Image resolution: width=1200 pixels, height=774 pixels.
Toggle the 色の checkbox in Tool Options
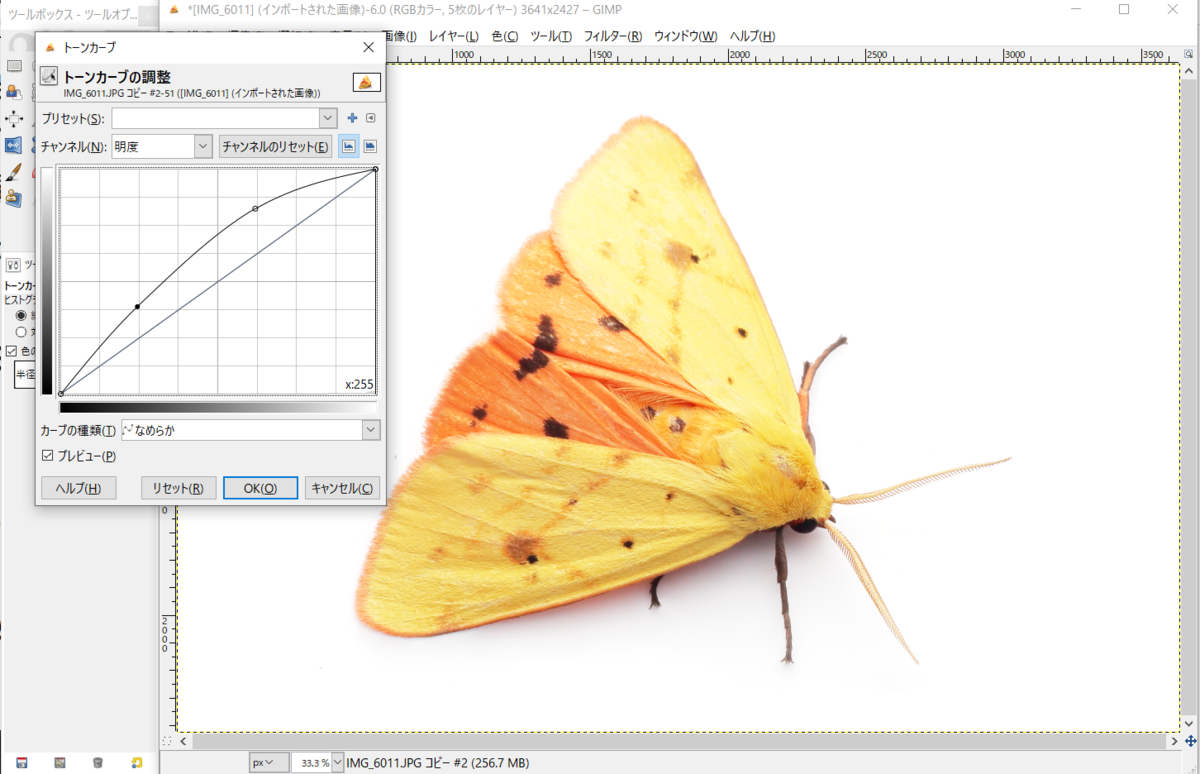[x=12, y=351]
